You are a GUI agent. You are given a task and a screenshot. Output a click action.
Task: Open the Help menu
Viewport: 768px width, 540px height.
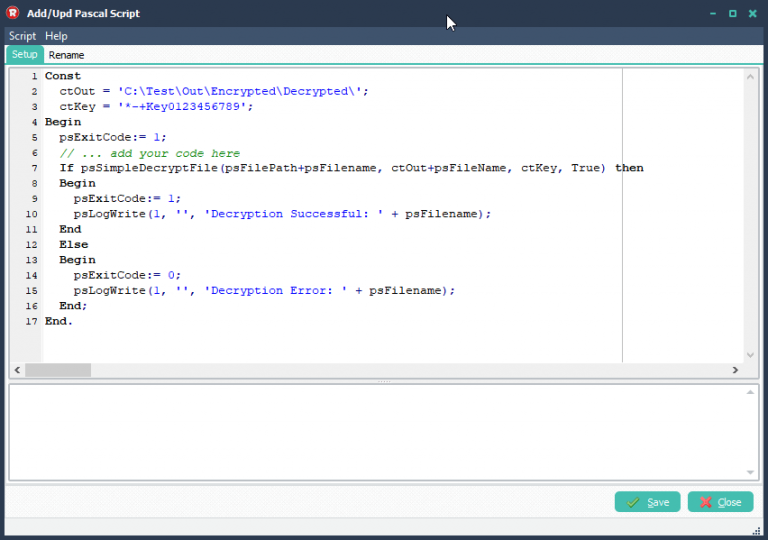click(56, 36)
